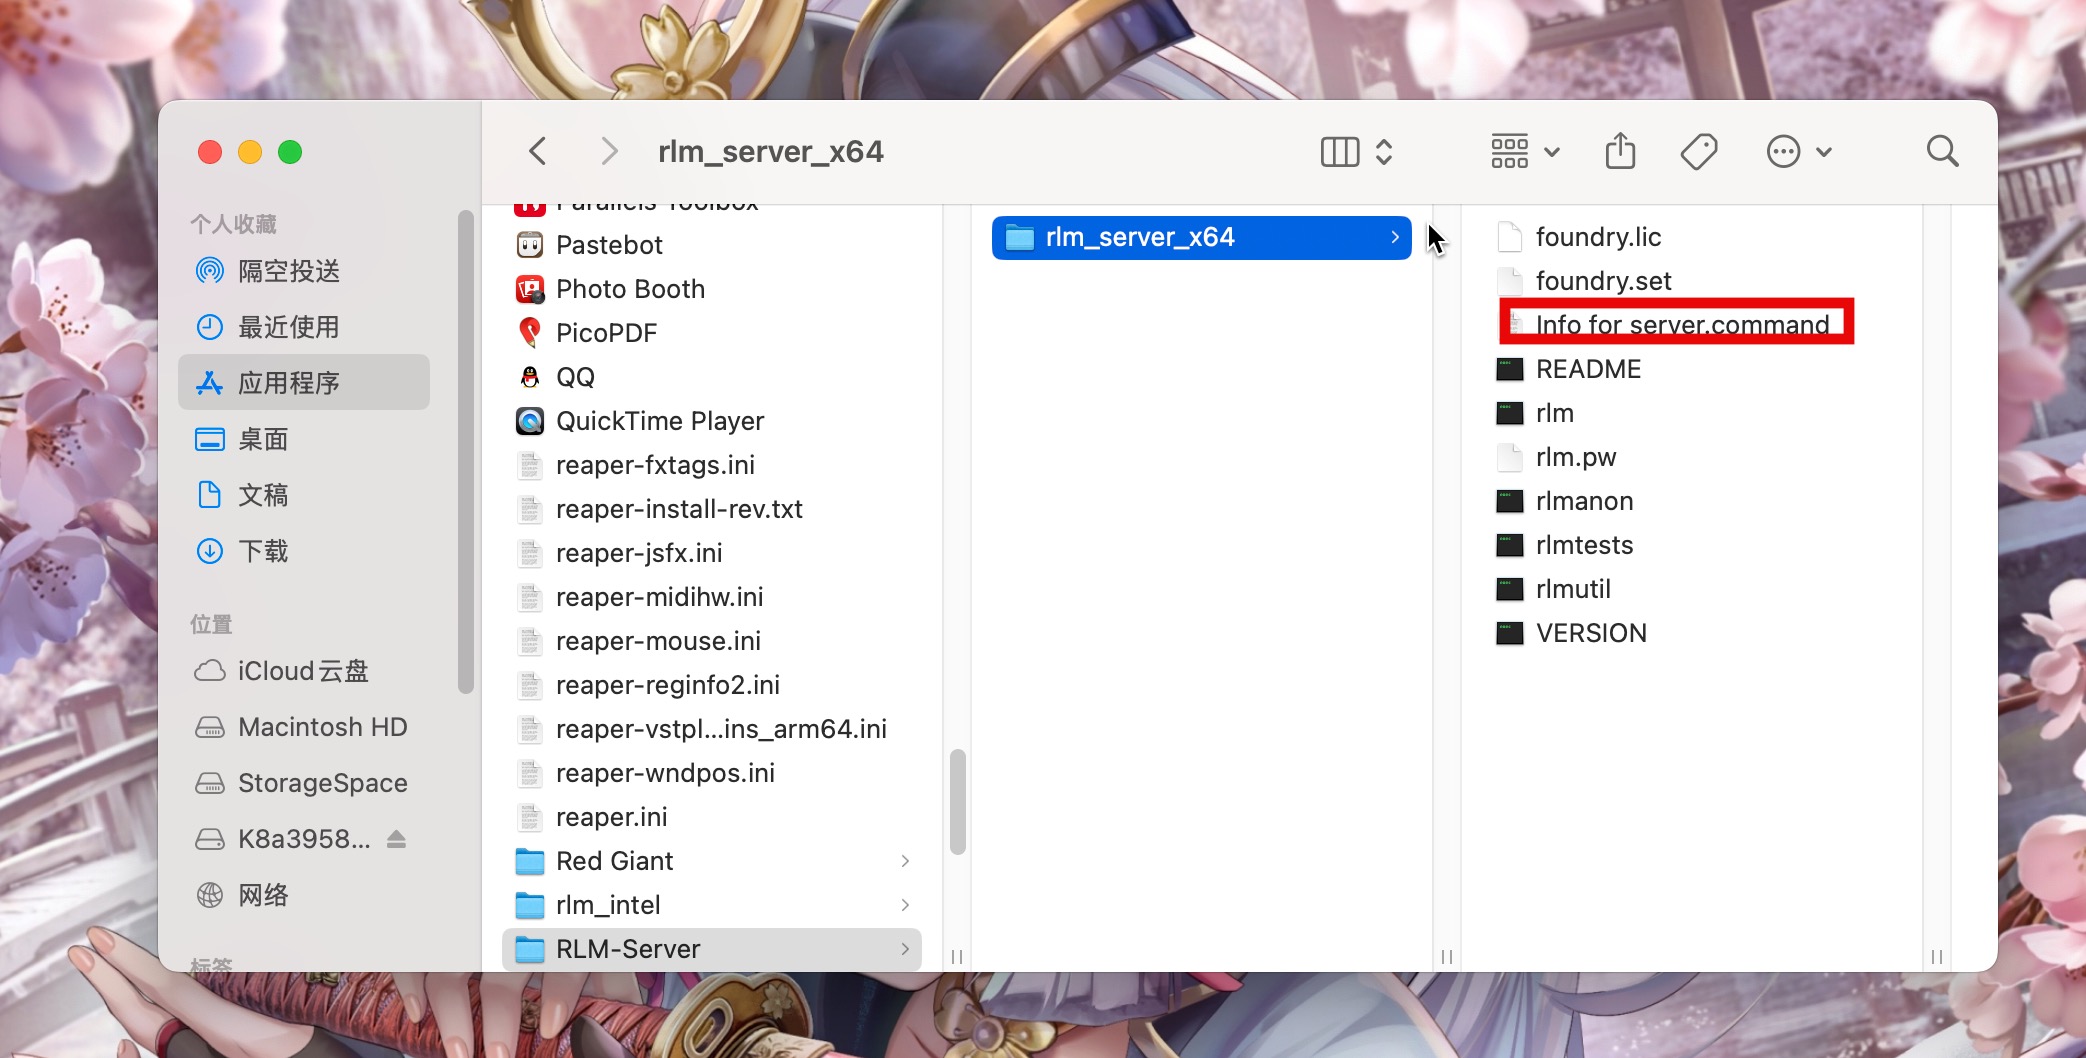Image resolution: width=2086 pixels, height=1058 pixels.
Task: Select the Photo Booth app icon
Action: [530, 289]
